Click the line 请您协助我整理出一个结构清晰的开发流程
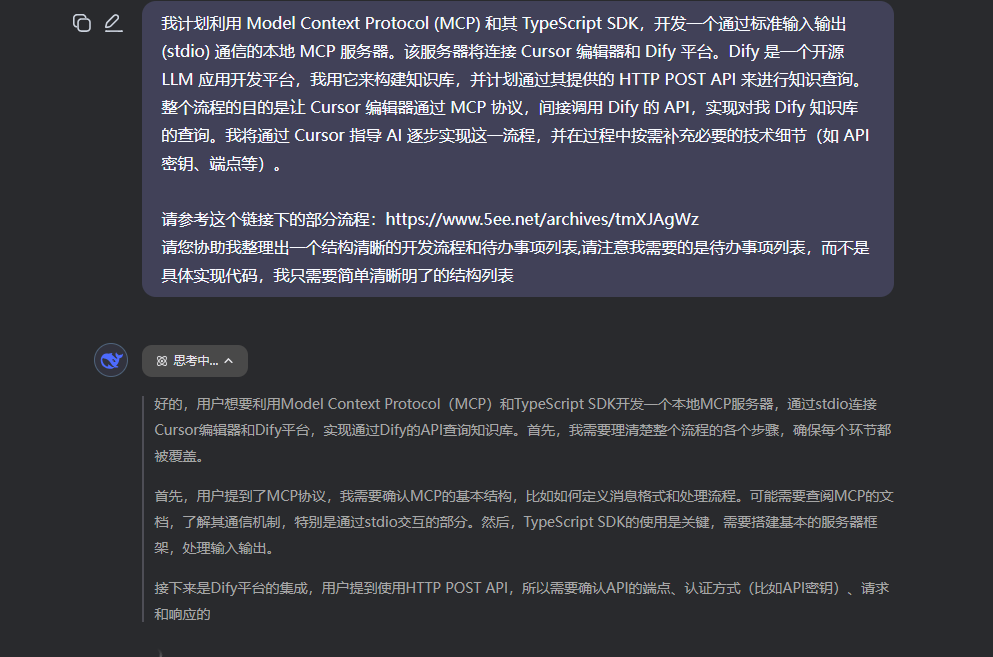The image size is (993, 657). (515, 248)
